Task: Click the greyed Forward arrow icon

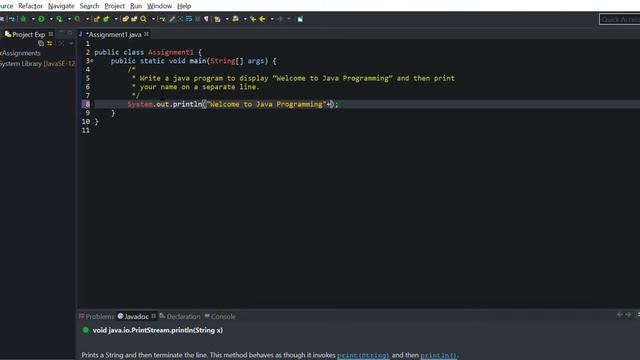Action: click(x=280, y=19)
